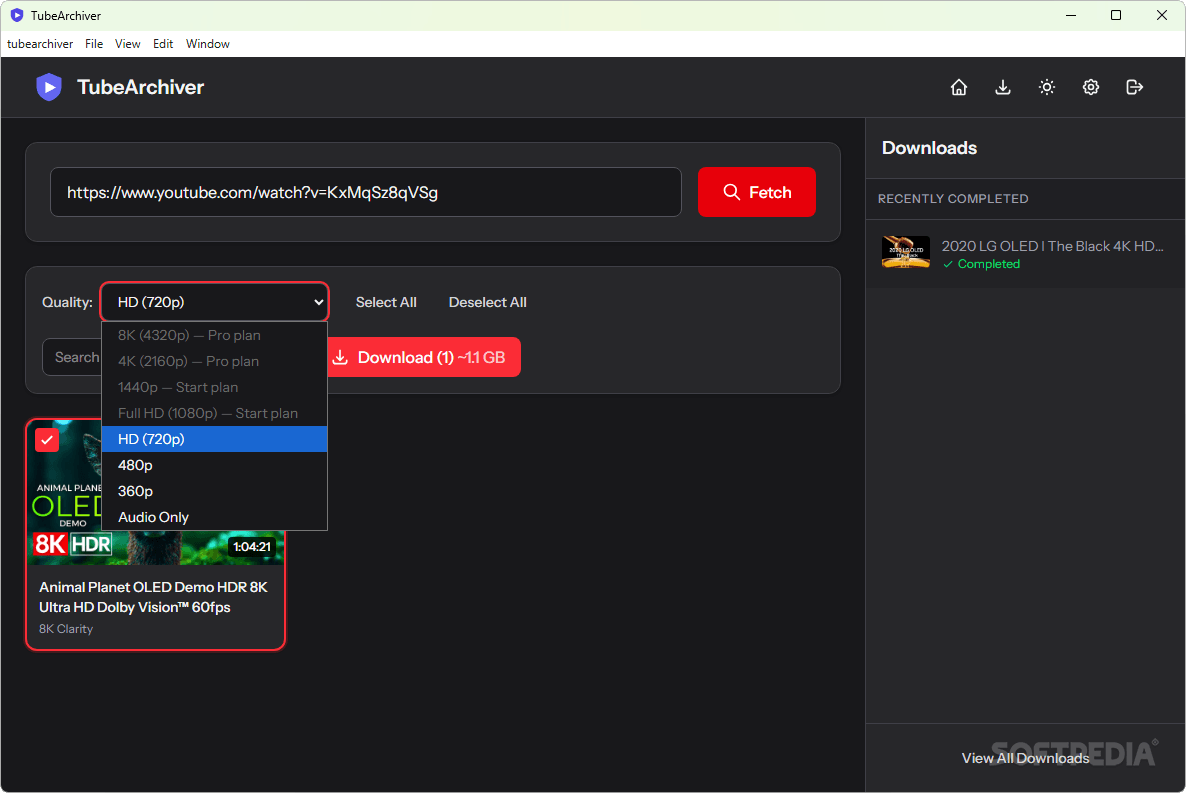The width and height of the screenshot is (1186, 793).
Task: Click the 2020 LG OLED The Black title
Action: 1052,246
